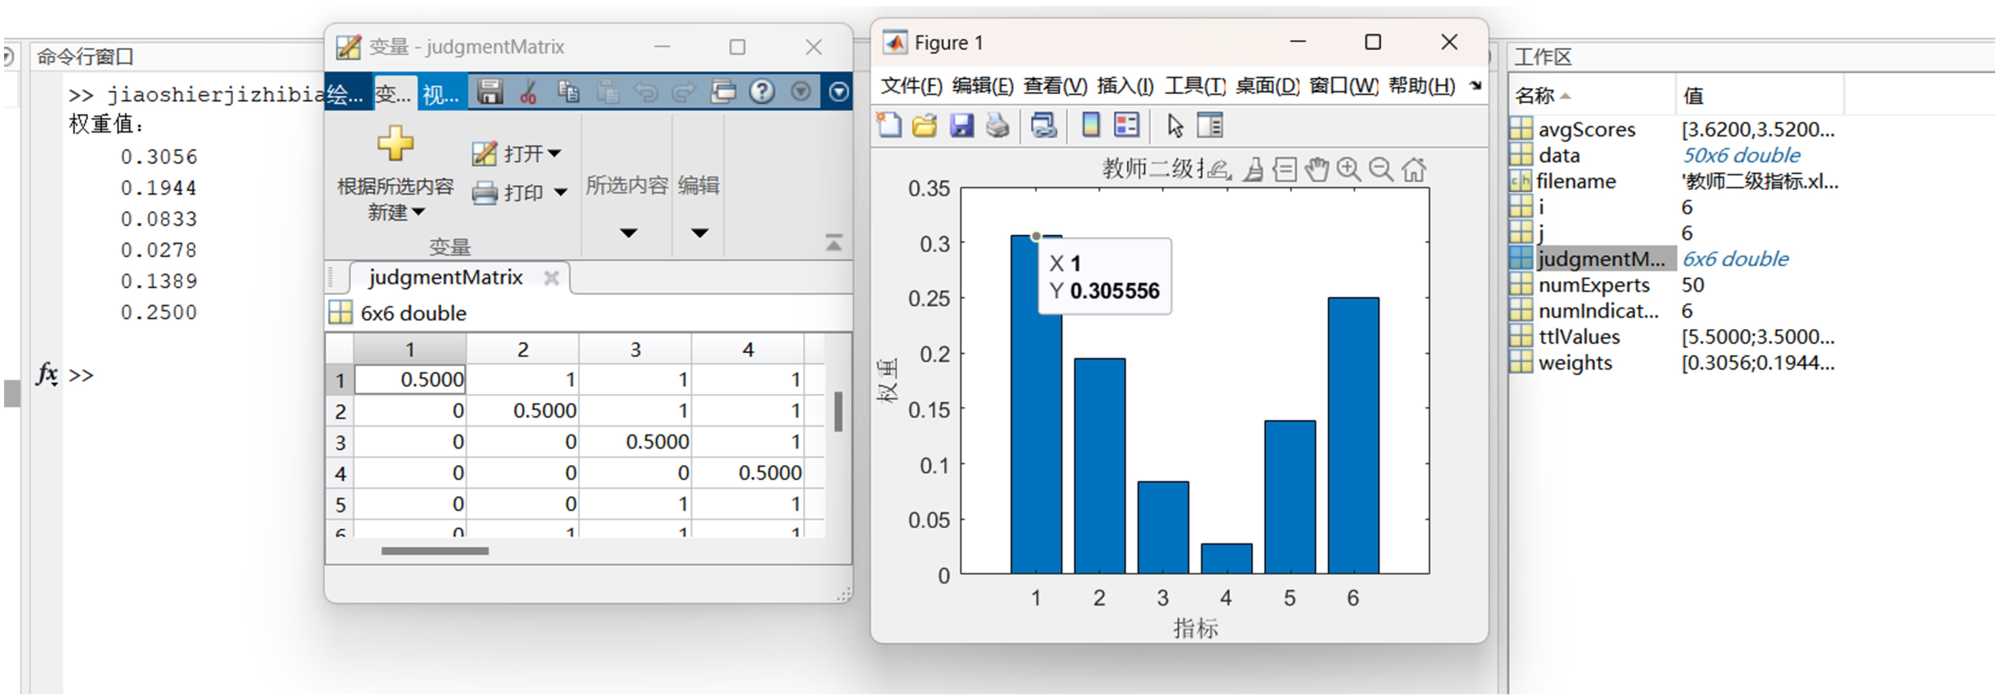This screenshot has width=2000, height=697.
Task: Expand the 打印 (Print) dropdown arrow
Action: (x=560, y=192)
